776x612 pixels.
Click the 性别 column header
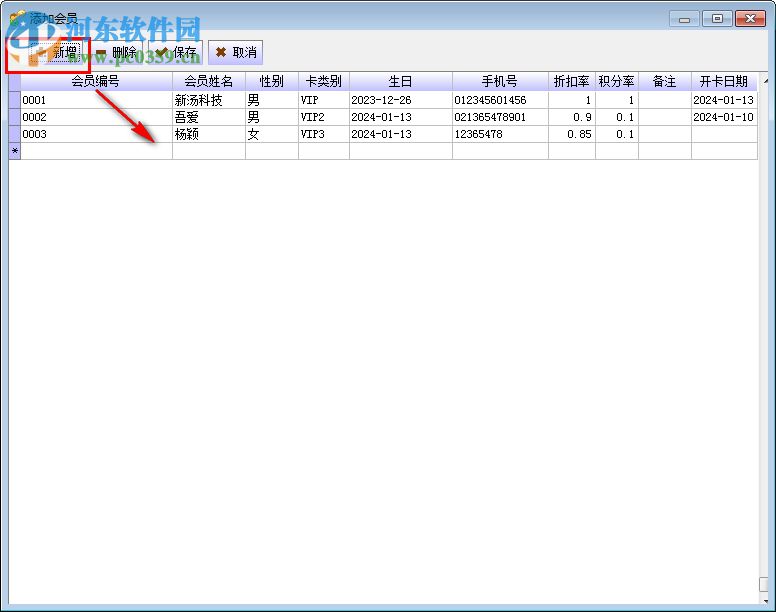[272, 81]
